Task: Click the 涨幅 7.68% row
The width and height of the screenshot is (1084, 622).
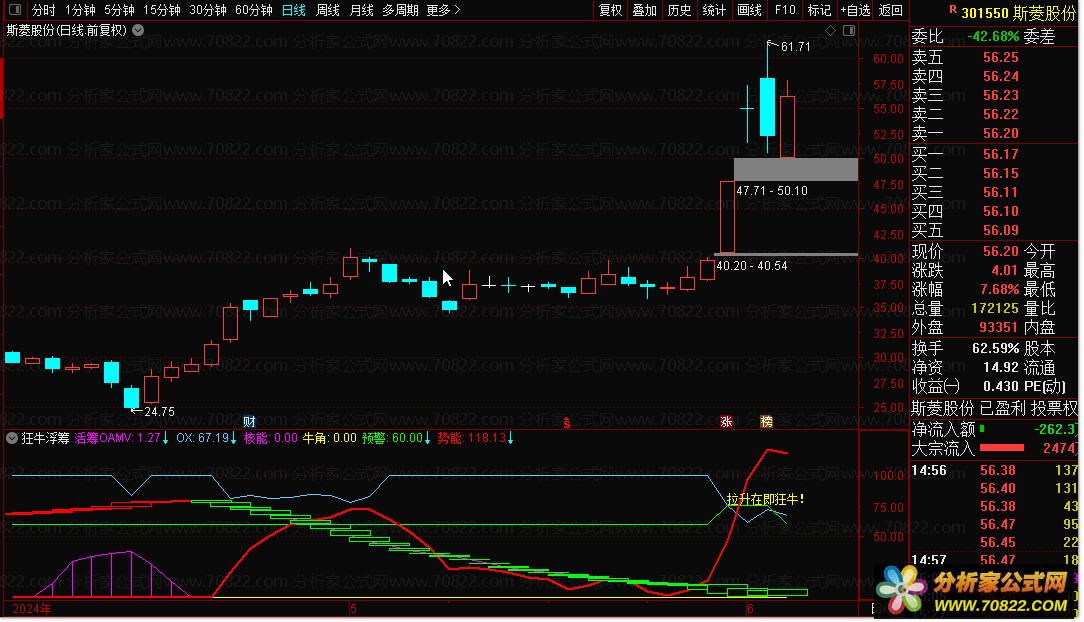Action: (966, 289)
